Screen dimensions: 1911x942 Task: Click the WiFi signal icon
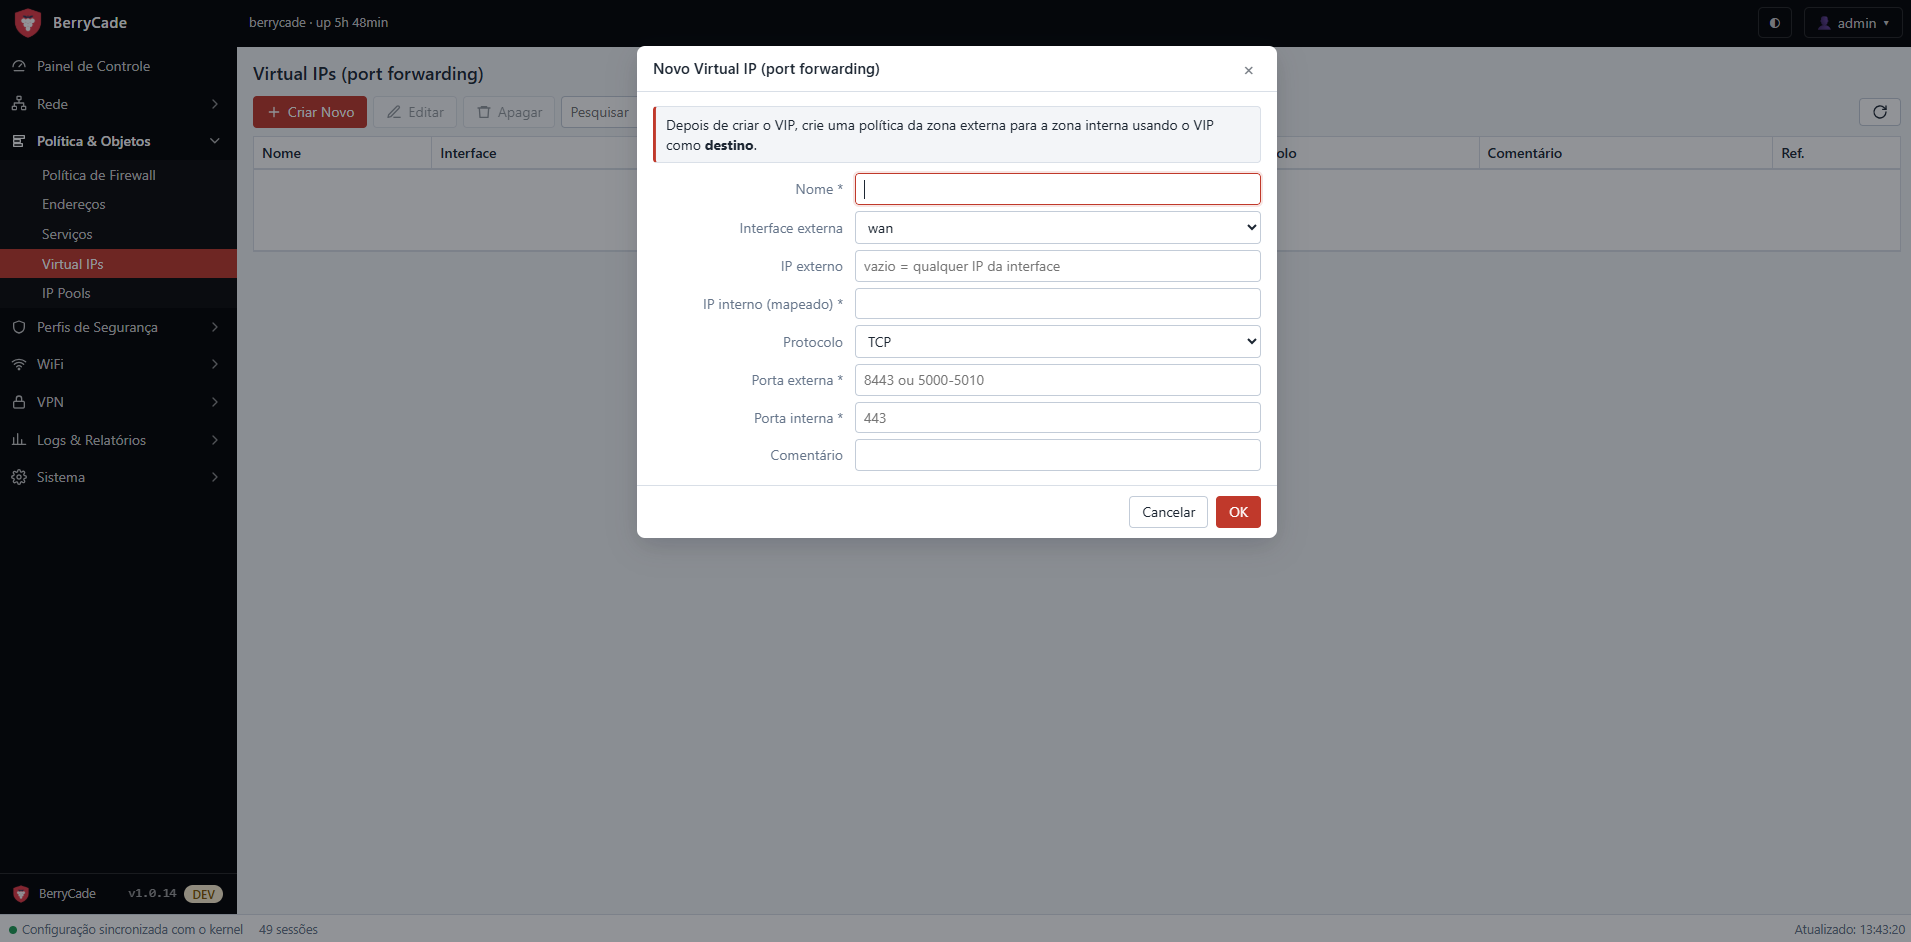19,364
